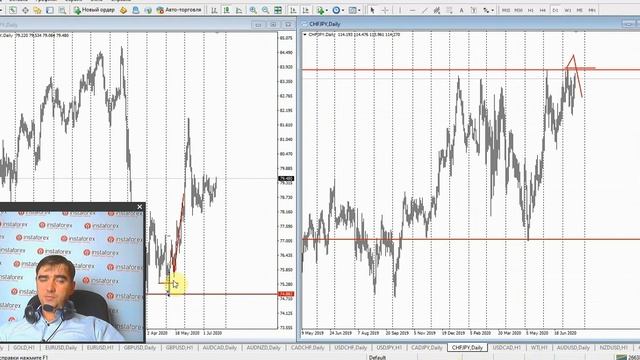Click the upper red horizontal line on CHFJPY chart

click(x=471, y=70)
